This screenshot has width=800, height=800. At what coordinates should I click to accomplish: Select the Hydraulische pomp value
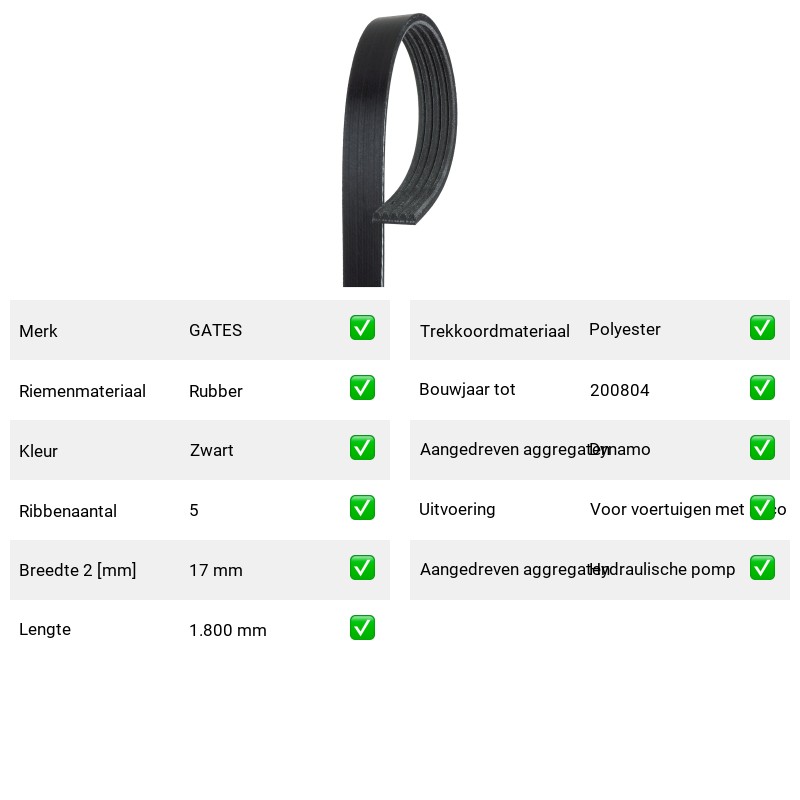(662, 569)
